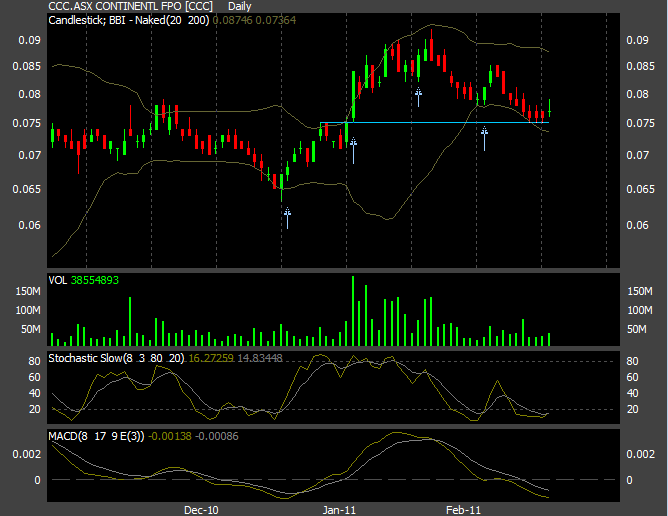Click the Bollinger value 0.08746
Viewport: 668px width, 516px height.
232,20
